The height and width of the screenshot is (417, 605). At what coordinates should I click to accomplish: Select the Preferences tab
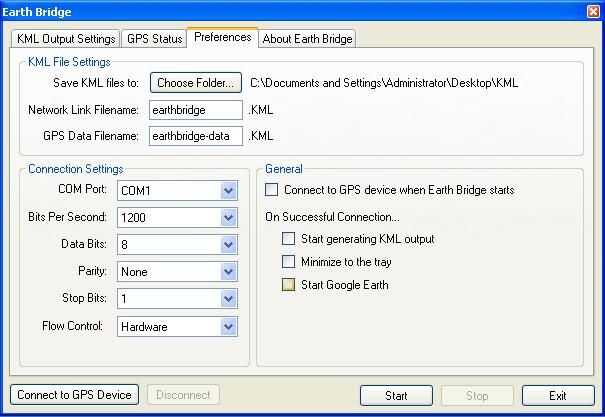click(223, 37)
